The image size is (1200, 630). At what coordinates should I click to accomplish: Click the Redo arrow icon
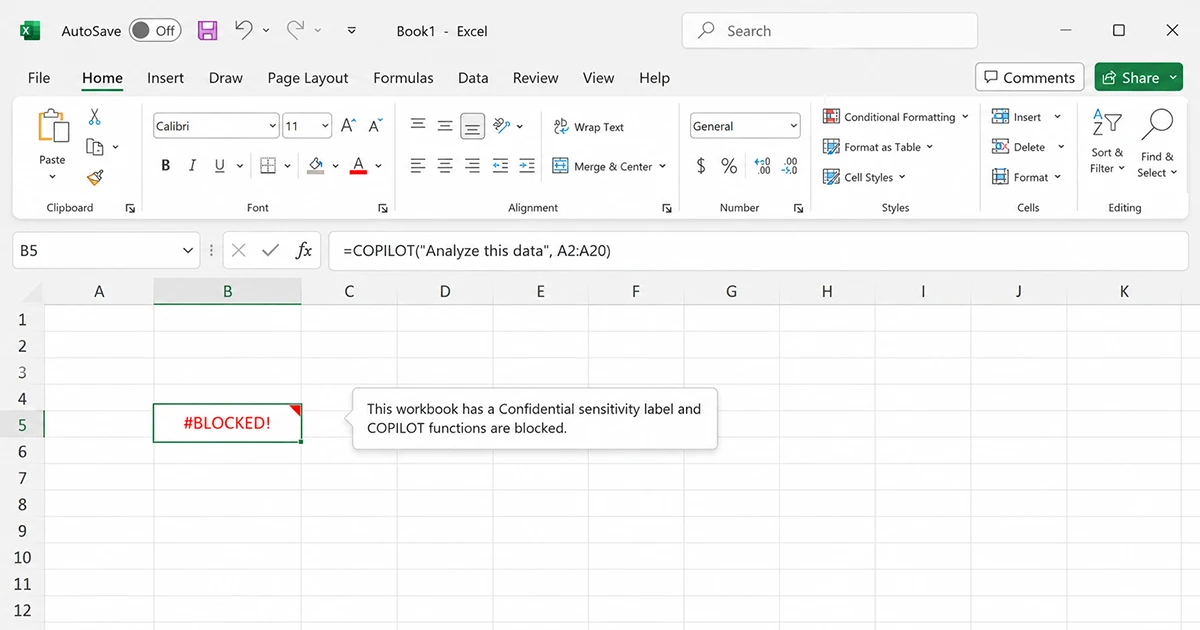pyautogui.click(x=296, y=31)
